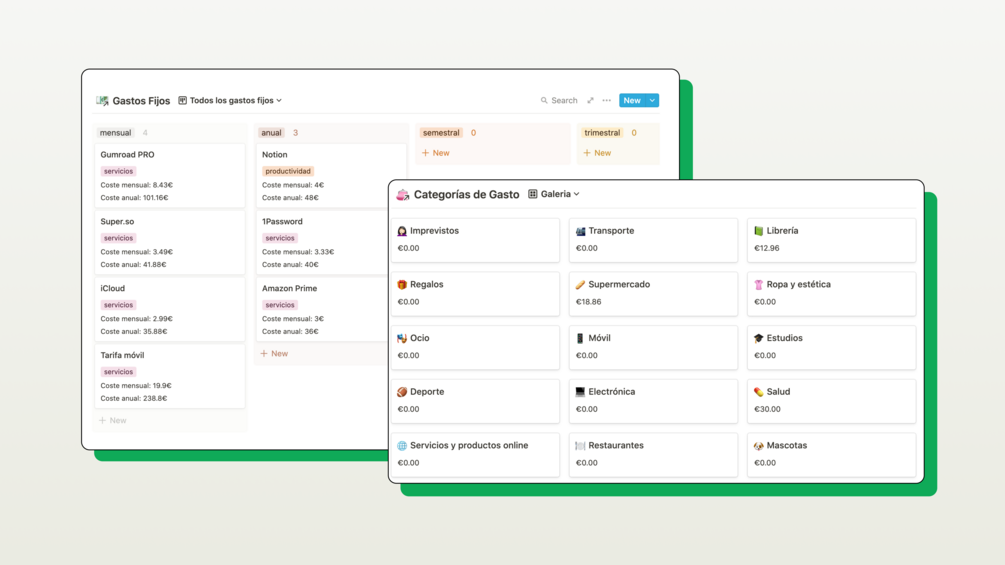This screenshot has width=1005, height=565.
Task: Open the Galería view chevron
Action: click(576, 194)
